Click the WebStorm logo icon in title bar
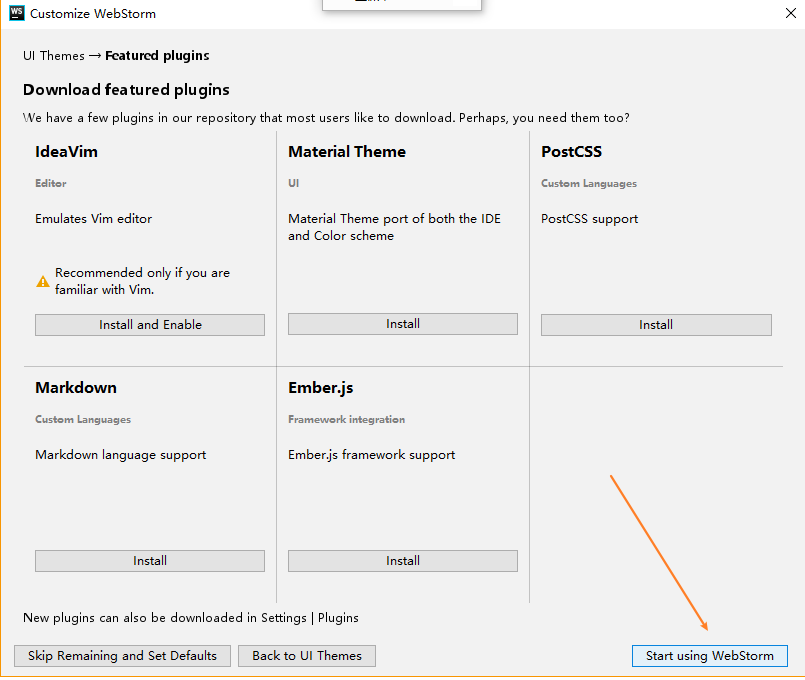805x680 pixels. [17, 13]
